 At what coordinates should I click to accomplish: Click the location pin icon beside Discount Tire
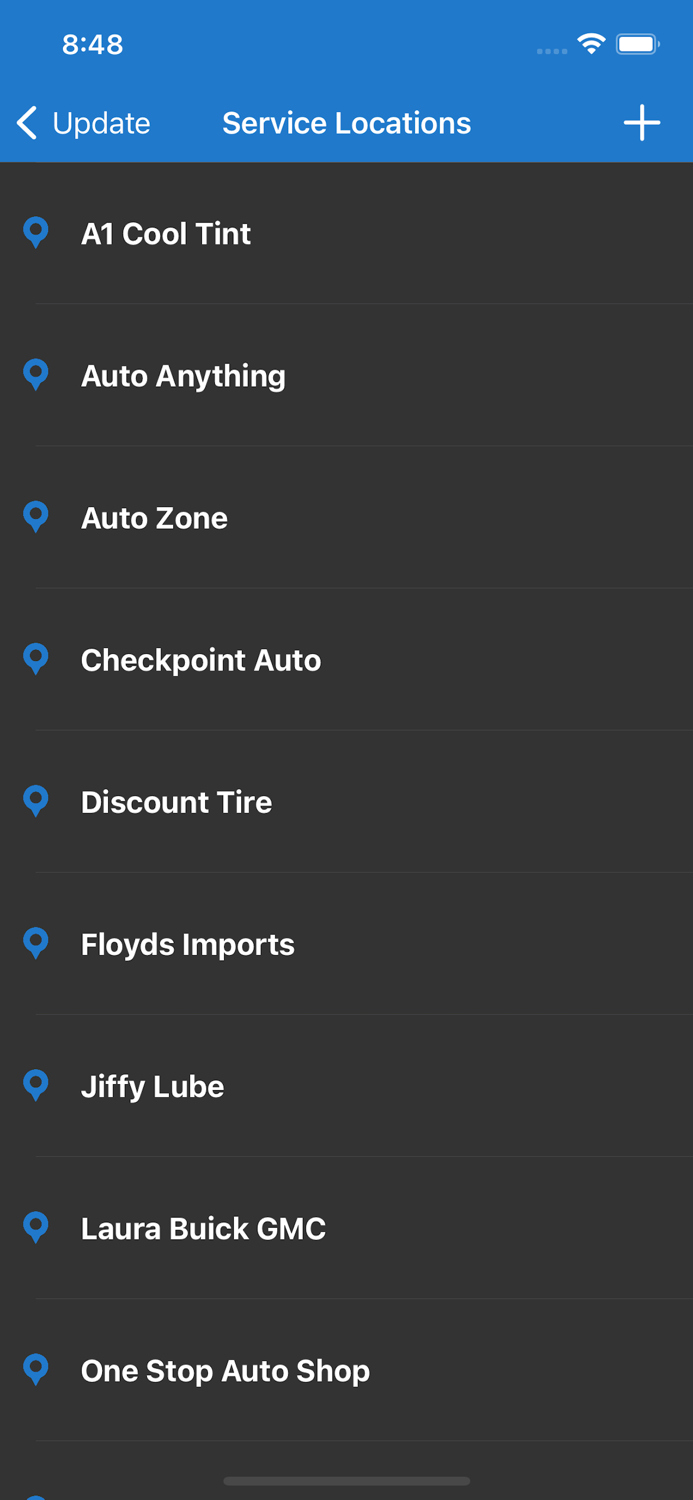[x=36, y=801]
